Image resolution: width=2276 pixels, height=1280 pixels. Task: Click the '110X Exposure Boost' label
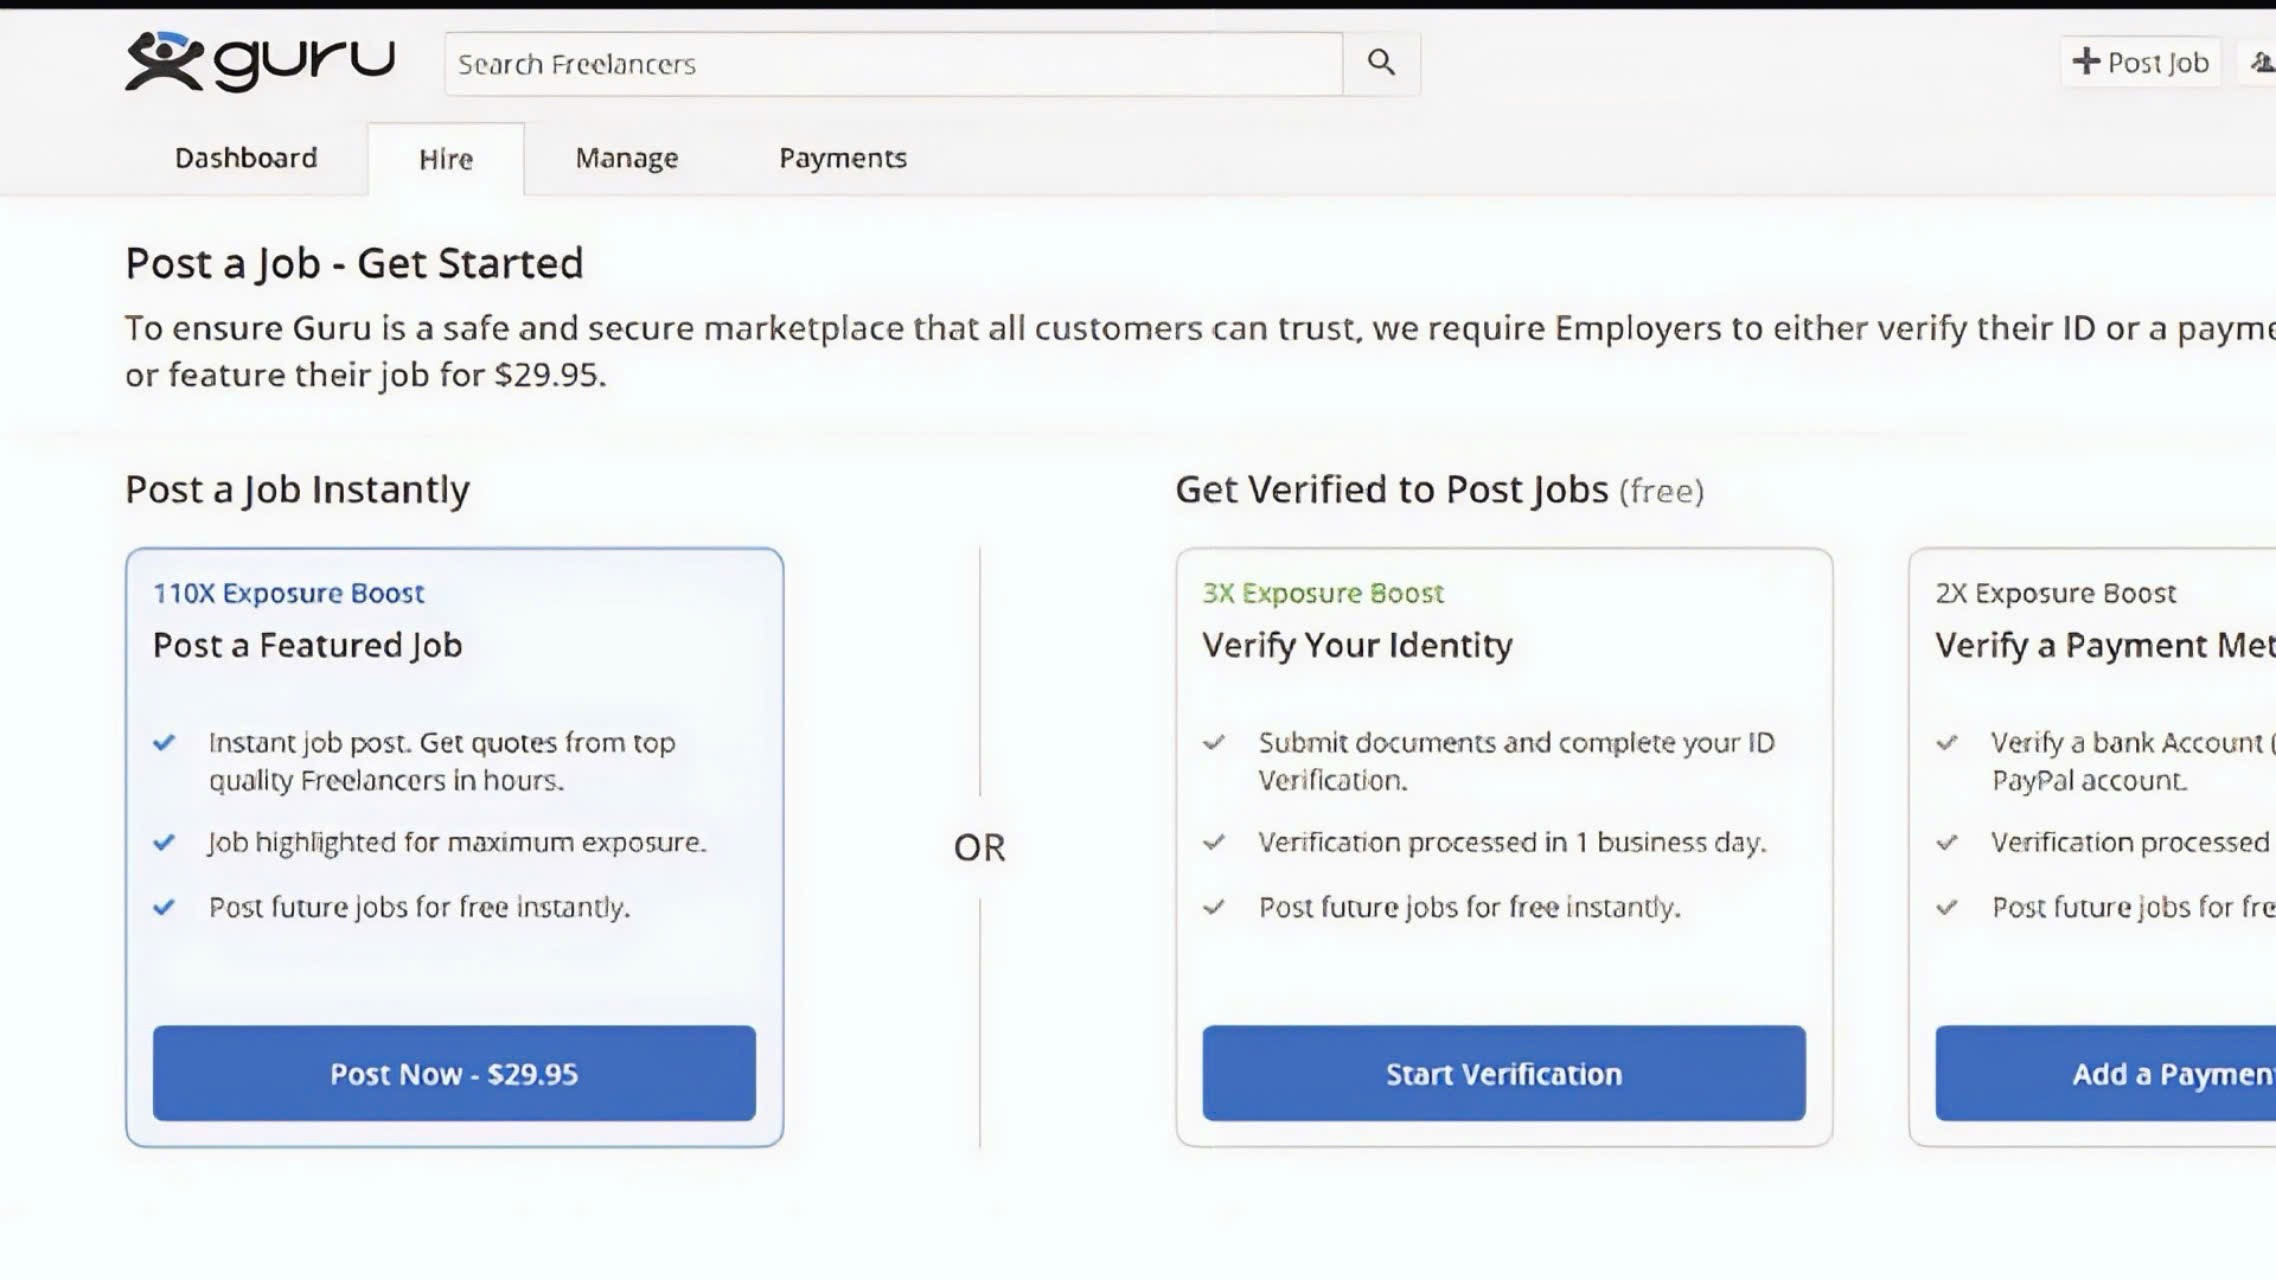click(x=289, y=593)
